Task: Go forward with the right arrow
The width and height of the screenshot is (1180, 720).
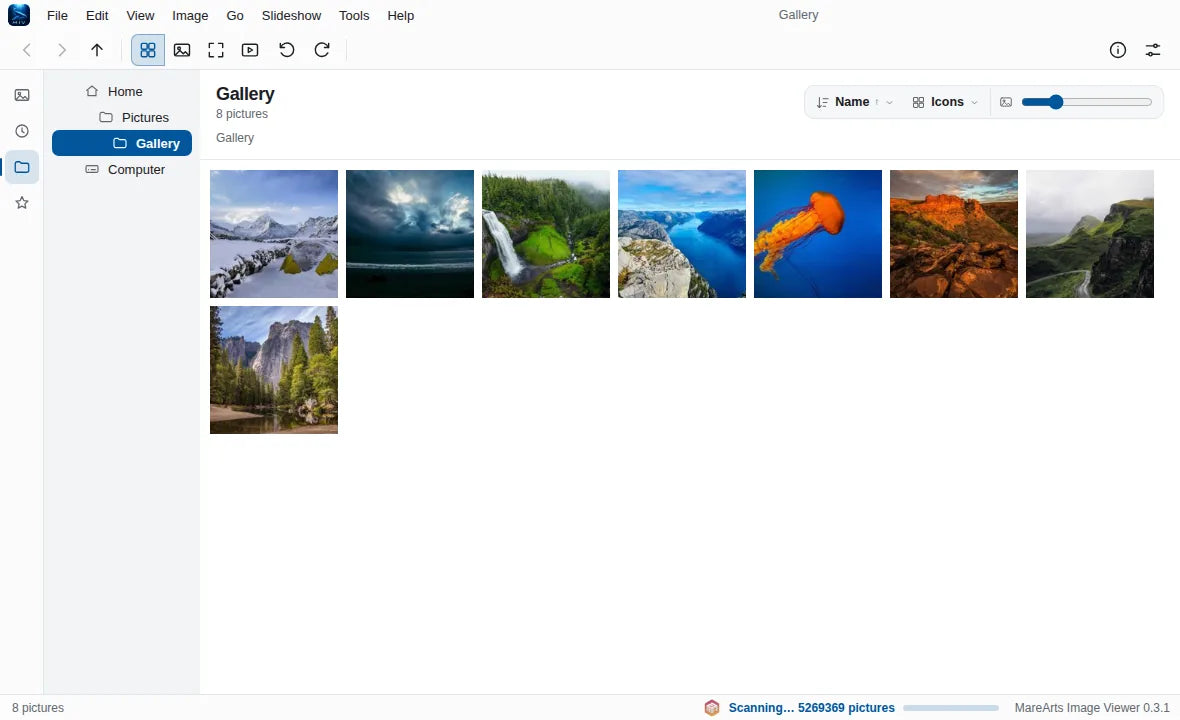Action: point(62,50)
